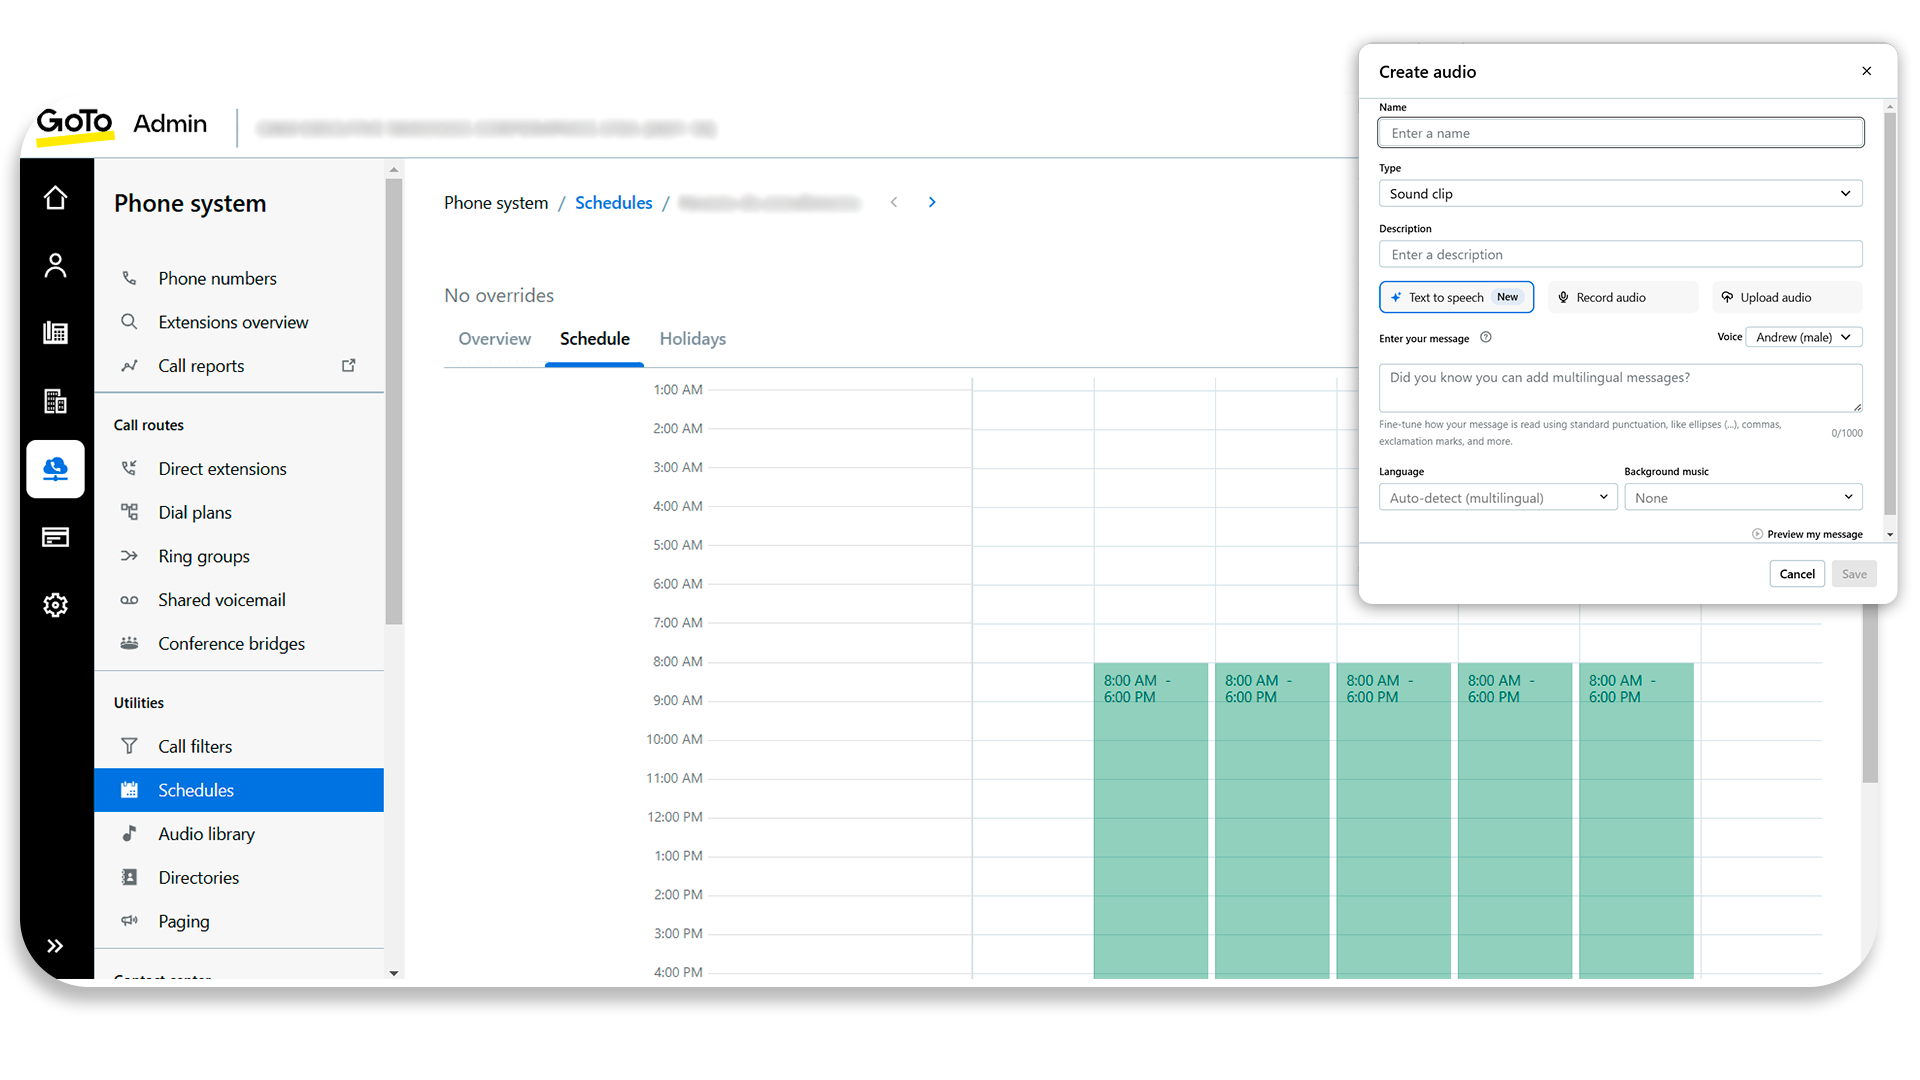Open Extensions overview in sidebar

[233, 322]
